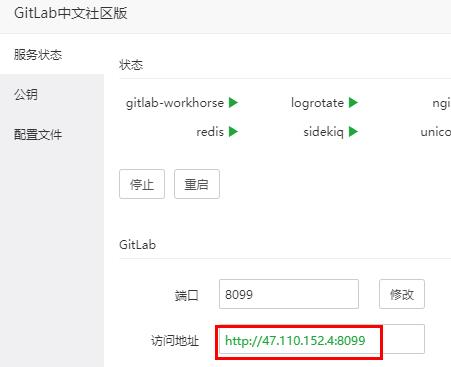Screen dimensions: 451x367
Task: Stop GitLab with the 停止 button
Action: [142, 184]
